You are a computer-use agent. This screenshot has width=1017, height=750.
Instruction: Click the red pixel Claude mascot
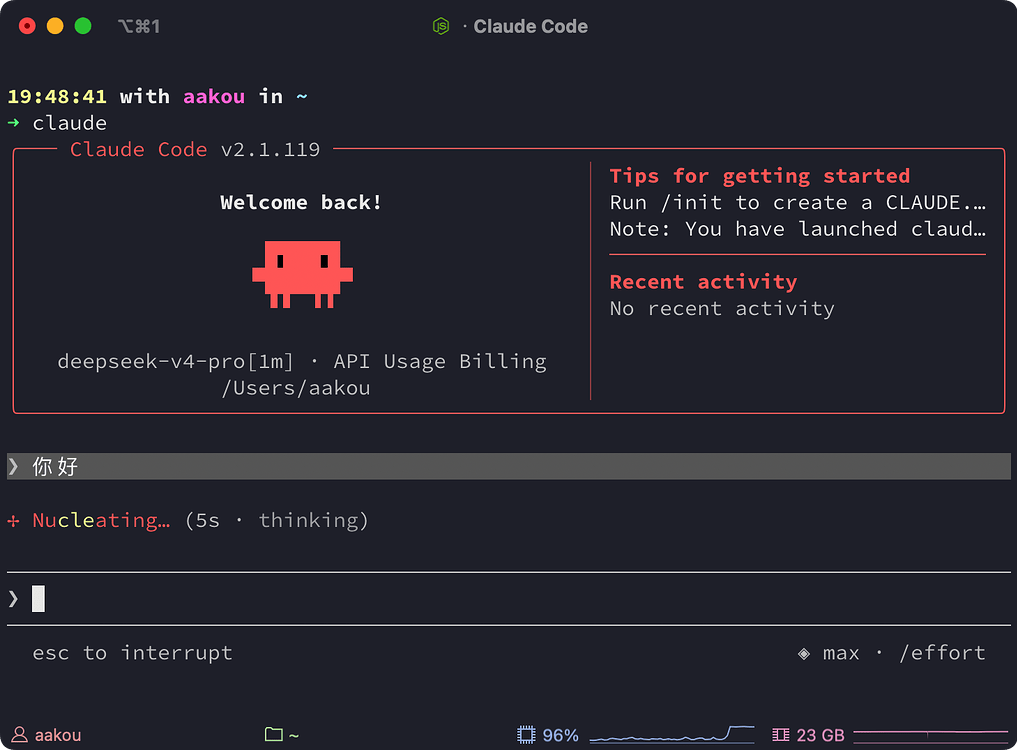click(x=302, y=274)
